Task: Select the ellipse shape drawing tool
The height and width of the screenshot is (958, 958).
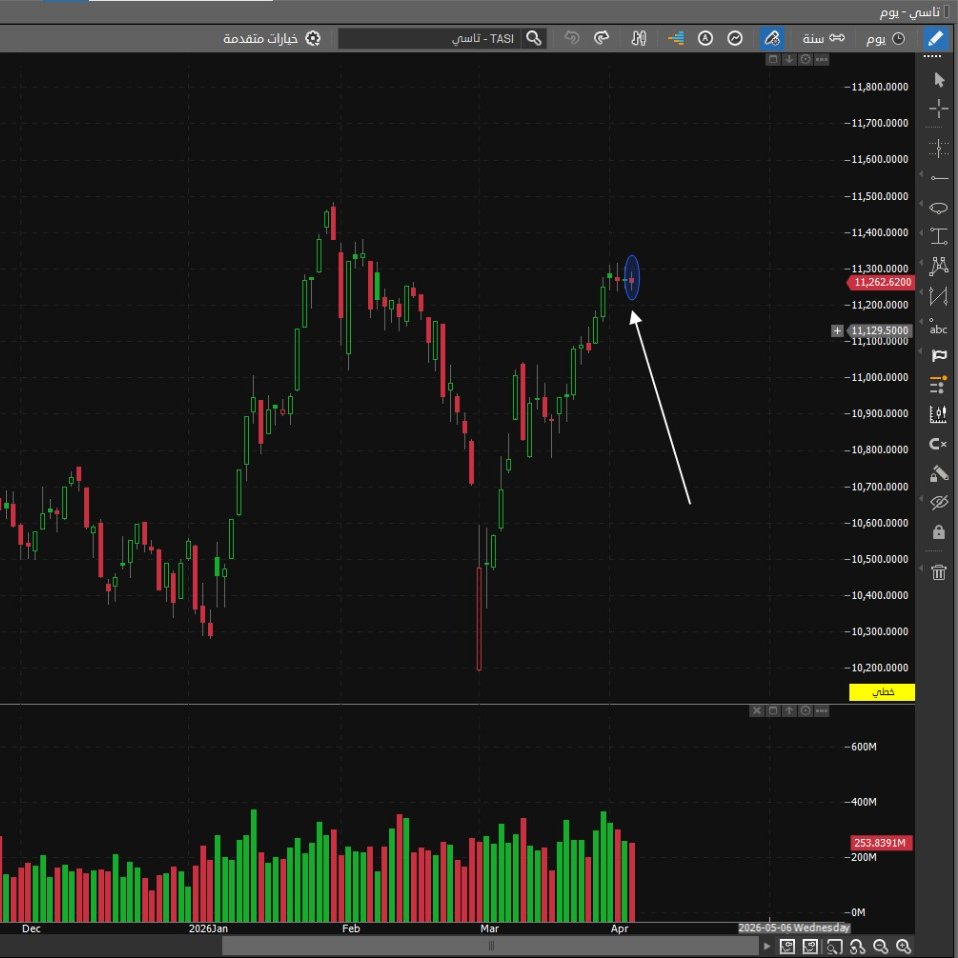Action: pos(939,208)
